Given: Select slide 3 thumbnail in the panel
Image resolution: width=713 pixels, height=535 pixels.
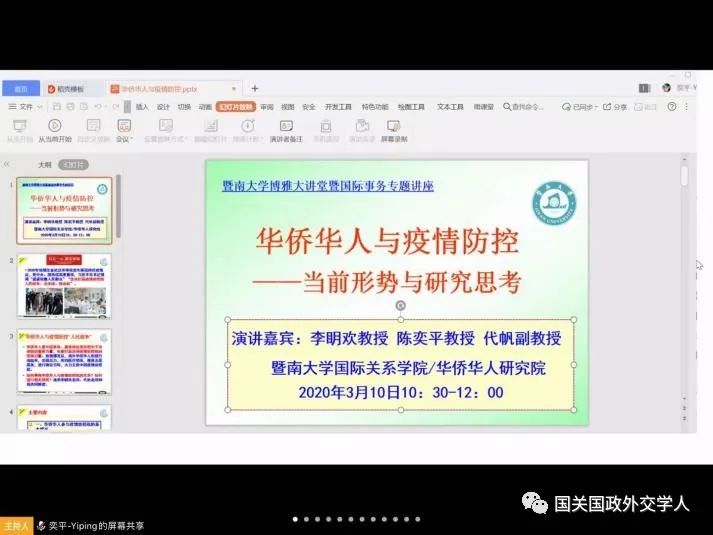Looking at the screenshot, I should pos(64,362).
